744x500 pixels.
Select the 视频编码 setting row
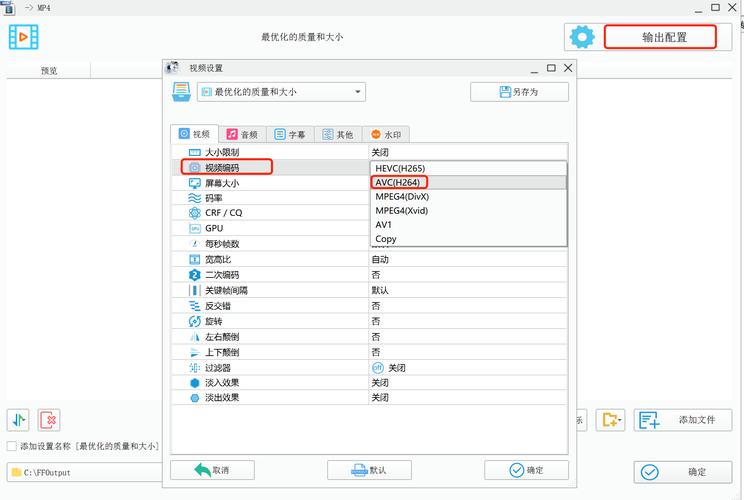coord(270,167)
